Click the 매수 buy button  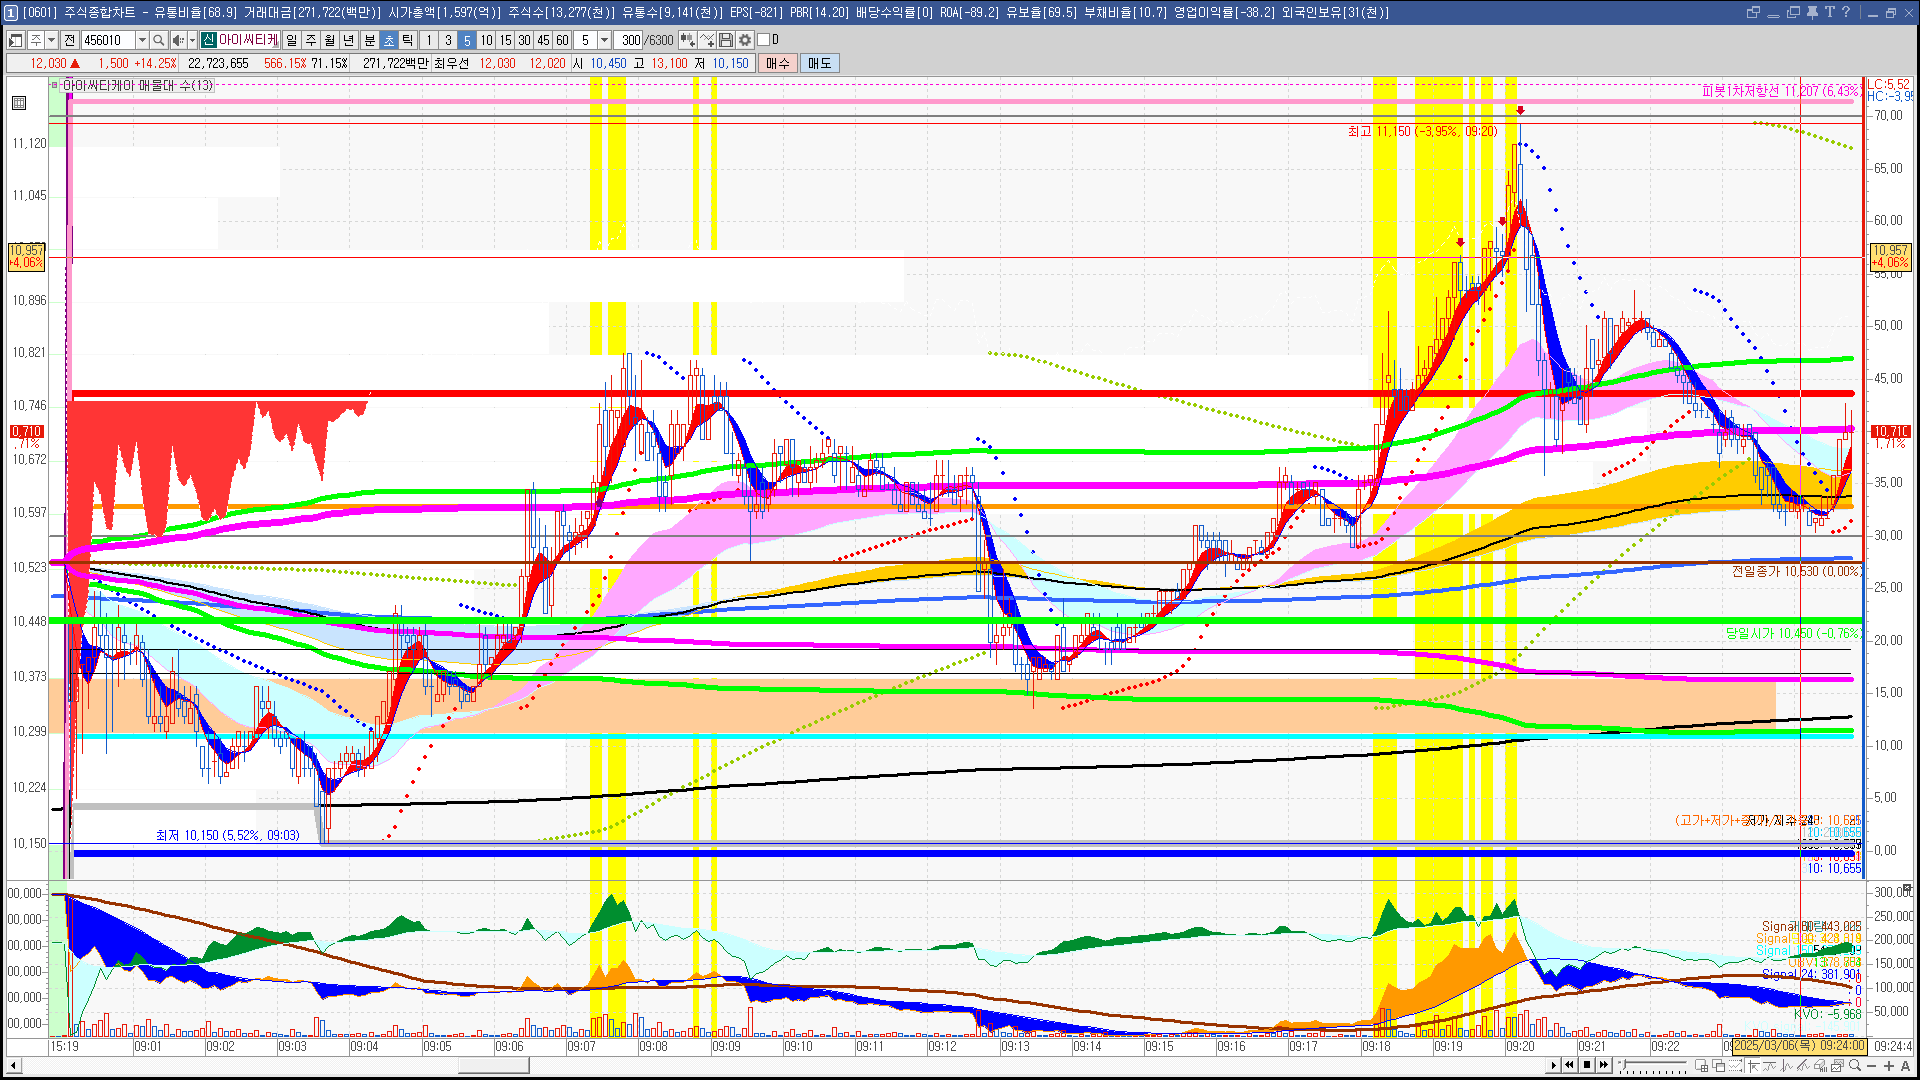pos(778,63)
